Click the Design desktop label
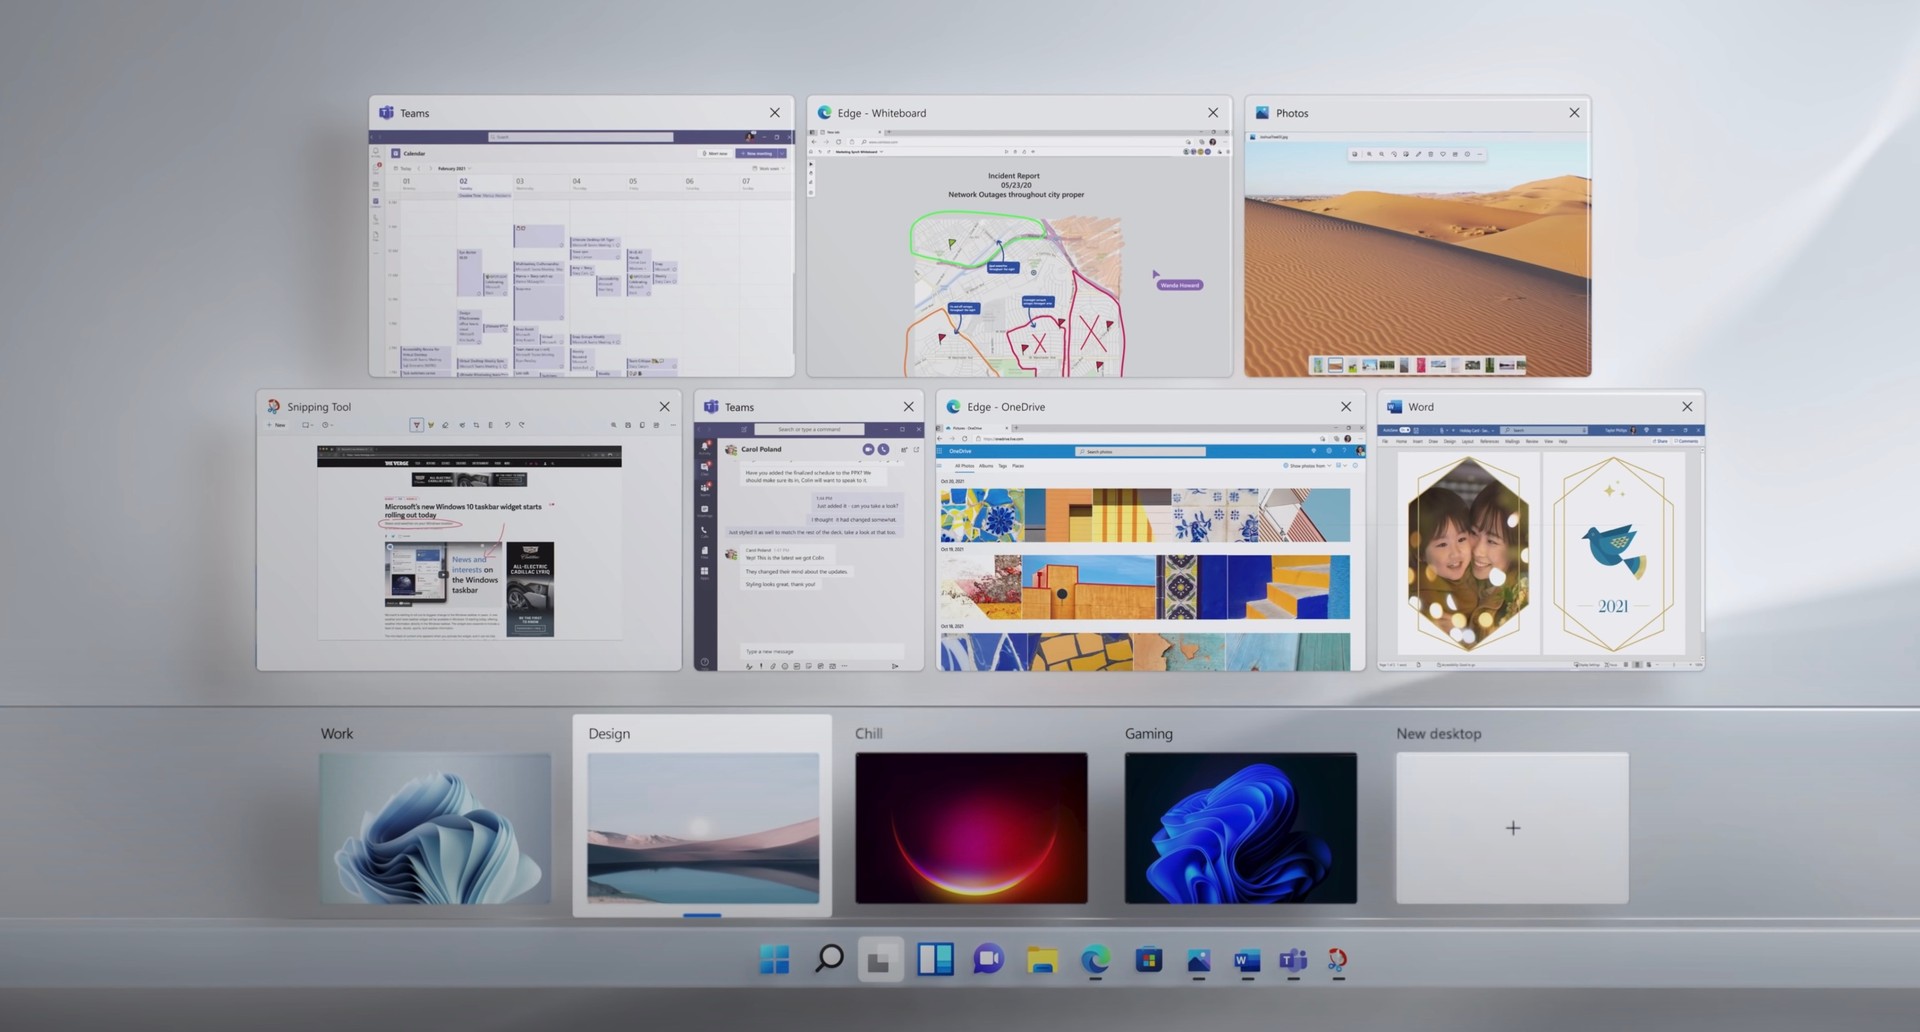This screenshot has width=1920, height=1032. pyautogui.click(x=609, y=734)
